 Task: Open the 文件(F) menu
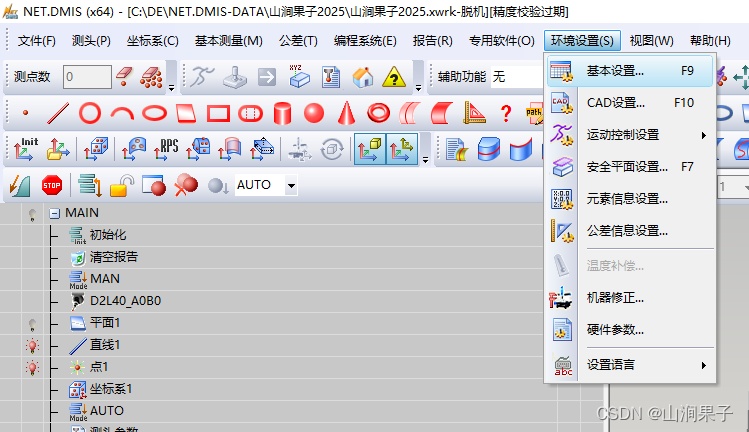pos(37,41)
